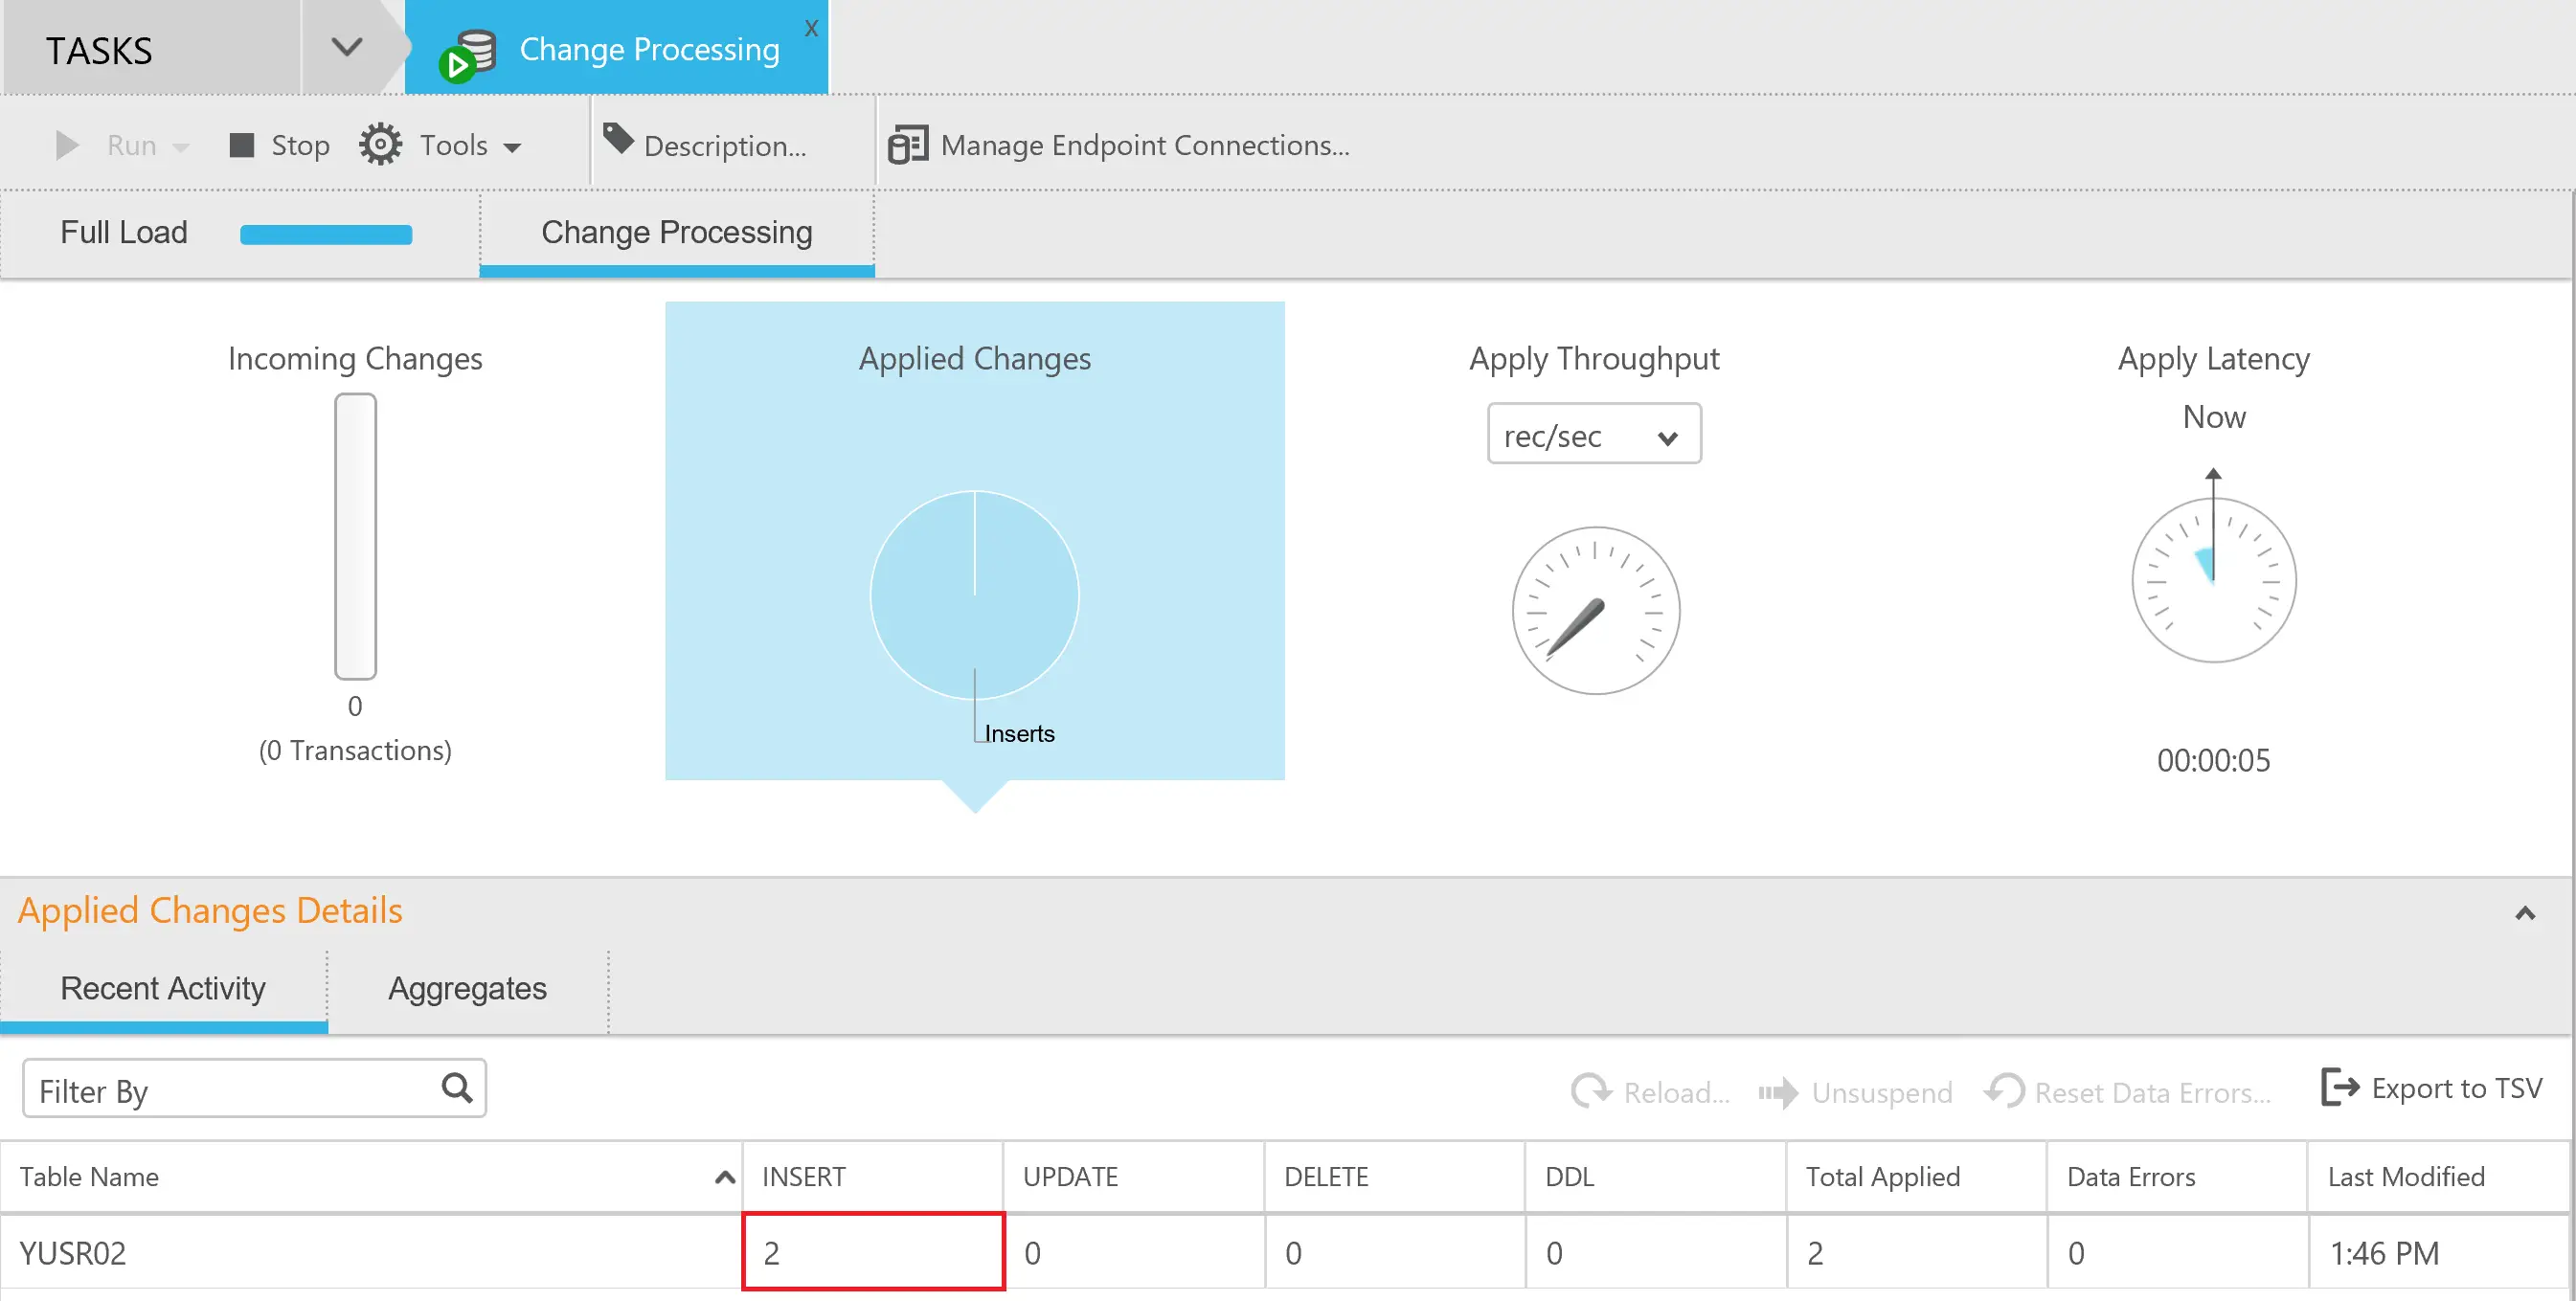Click the (0 Transactions) text

click(x=355, y=751)
